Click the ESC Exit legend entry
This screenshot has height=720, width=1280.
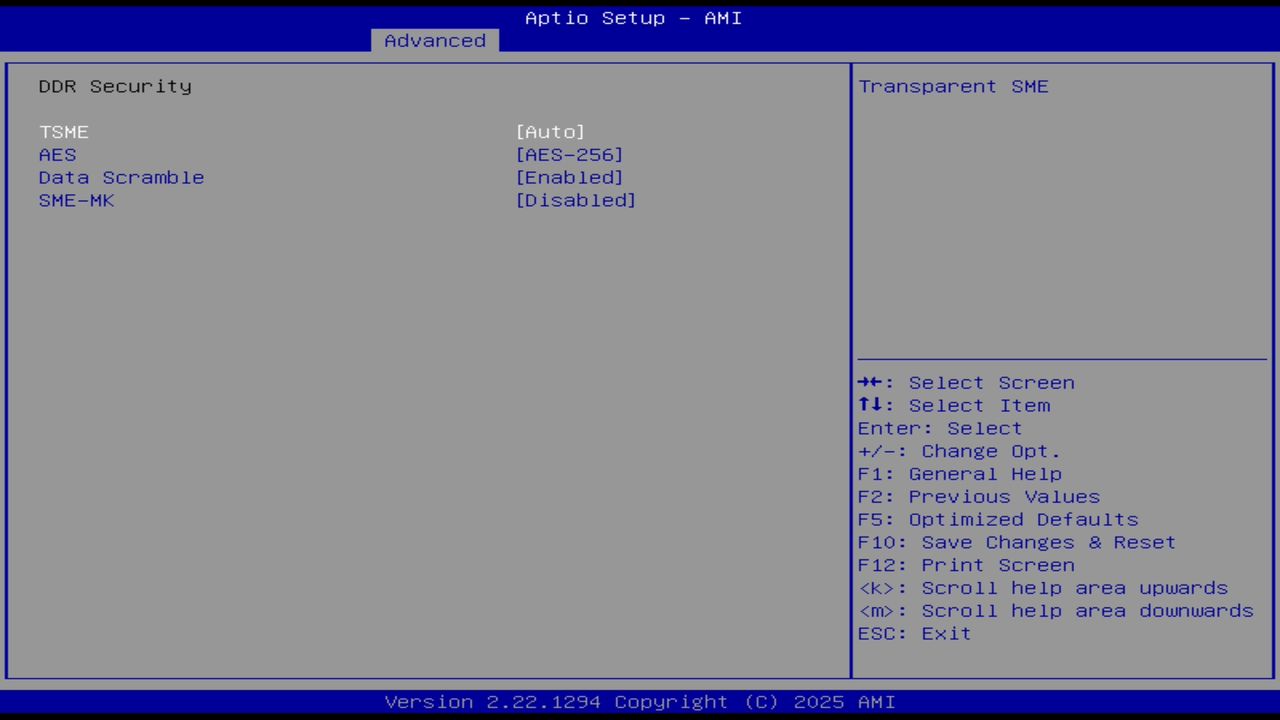[x=913, y=633]
